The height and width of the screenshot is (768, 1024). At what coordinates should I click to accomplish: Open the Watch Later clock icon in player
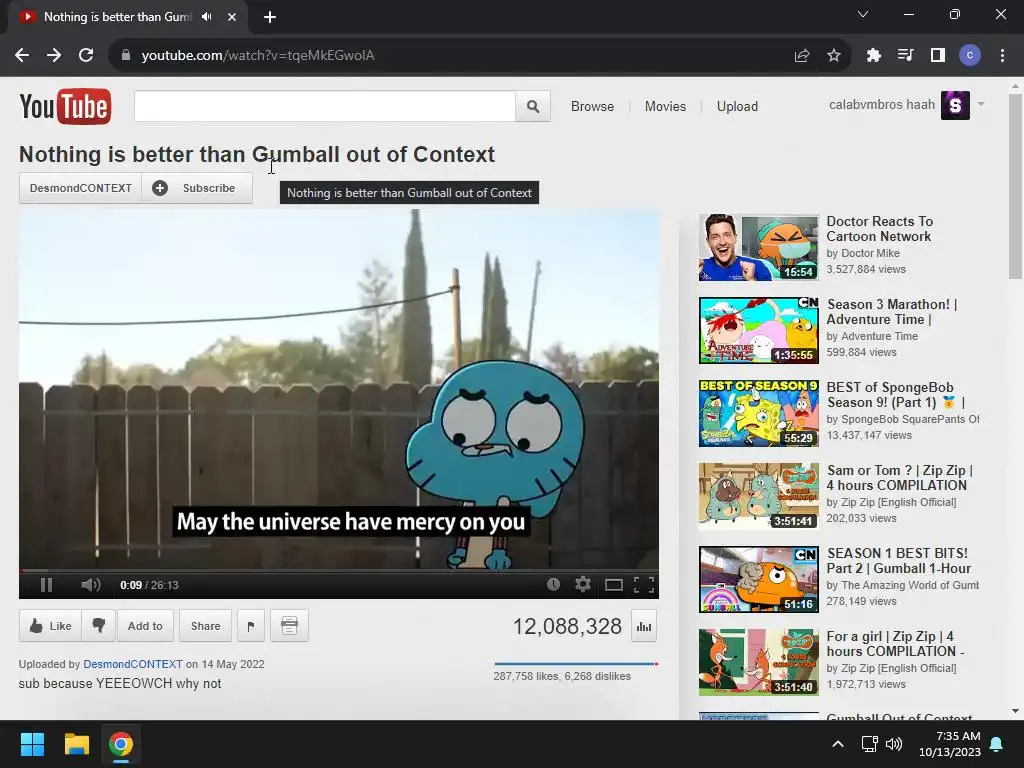pyautogui.click(x=553, y=584)
